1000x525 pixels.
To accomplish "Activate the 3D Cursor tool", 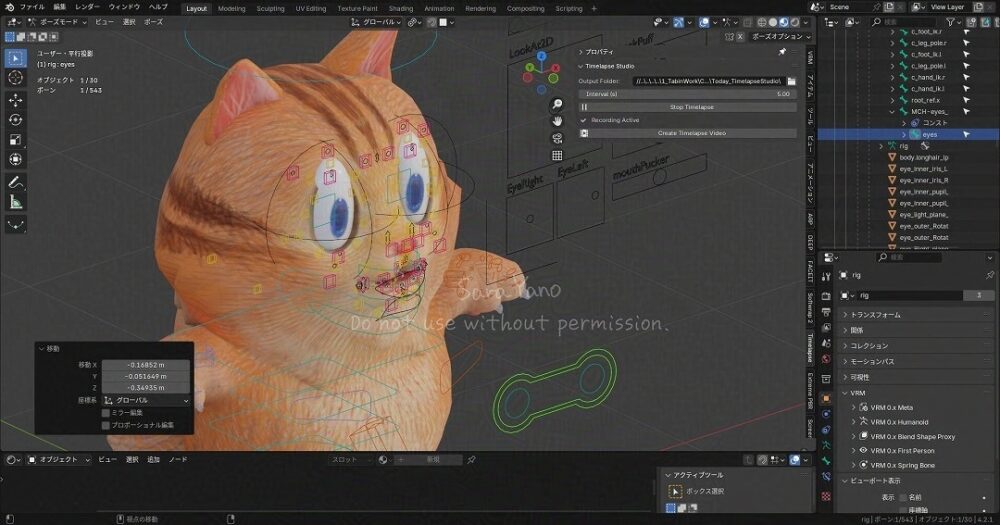I will point(16,78).
